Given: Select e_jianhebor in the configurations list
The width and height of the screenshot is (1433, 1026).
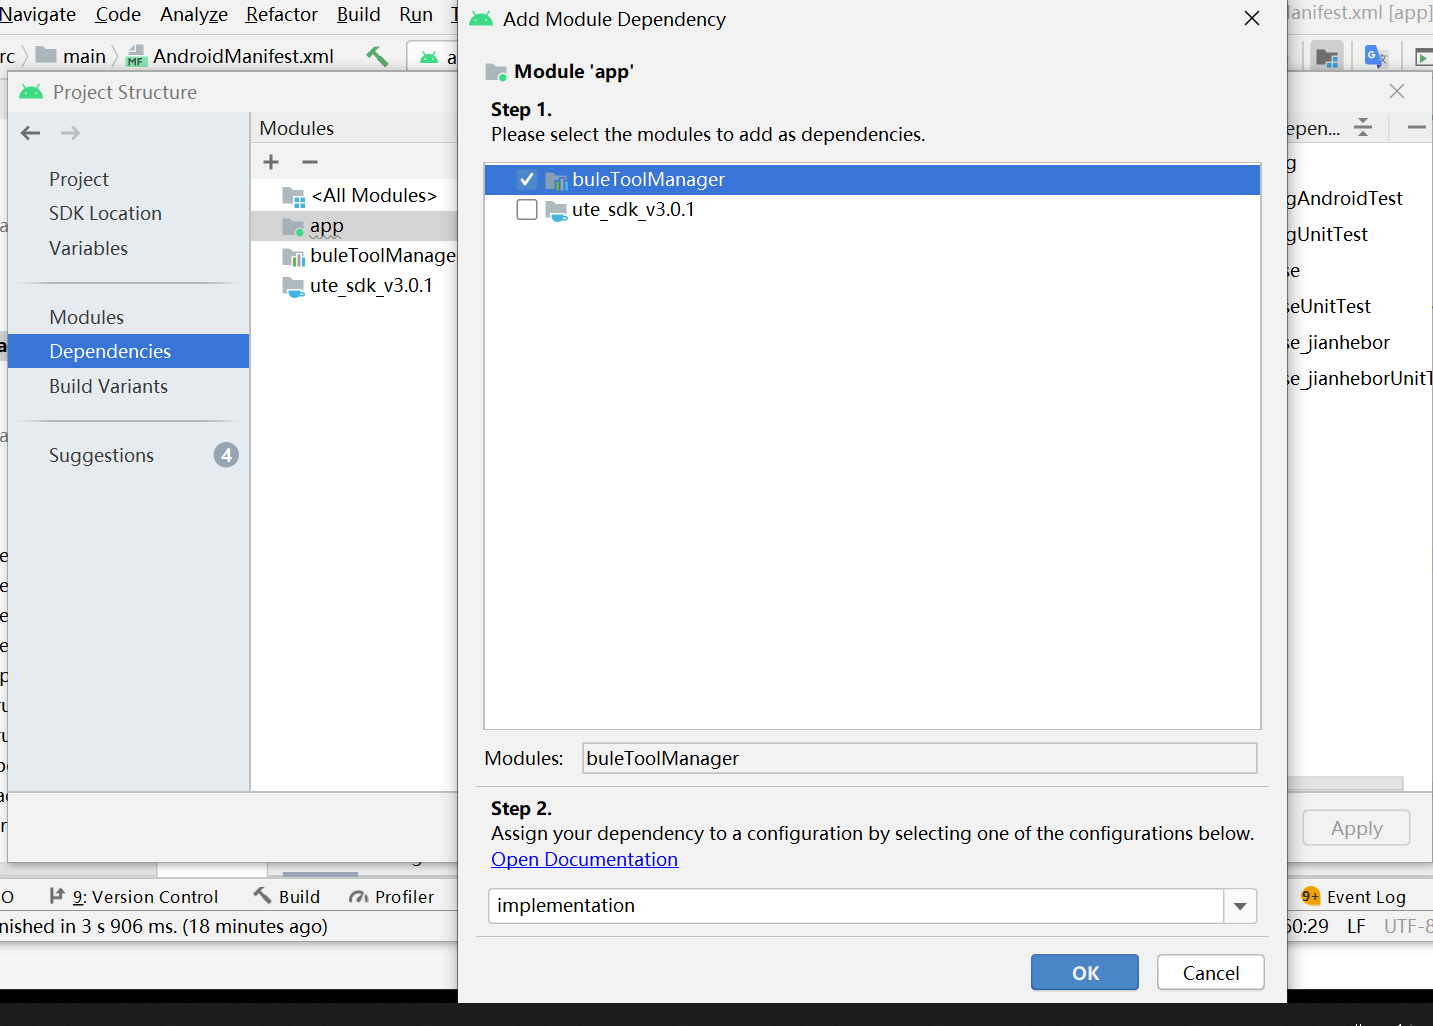Looking at the screenshot, I should 1339,342.
